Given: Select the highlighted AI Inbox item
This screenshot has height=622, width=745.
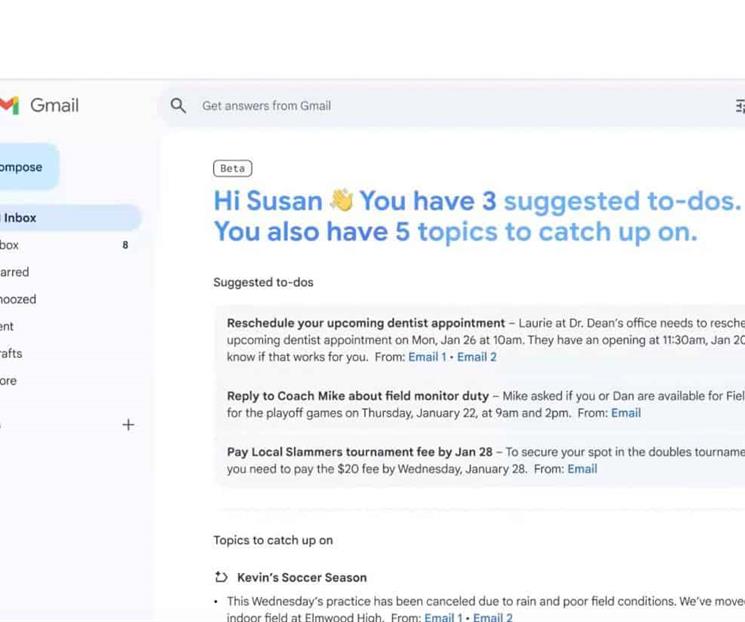Looking at the screenshot, I should tap(70, 218).
